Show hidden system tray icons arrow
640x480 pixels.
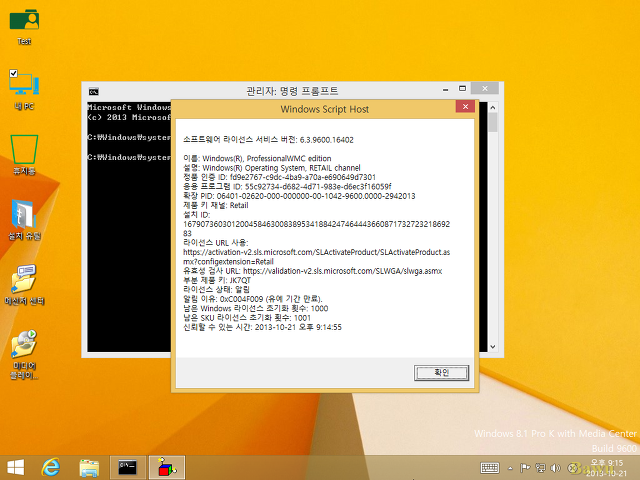510,468
